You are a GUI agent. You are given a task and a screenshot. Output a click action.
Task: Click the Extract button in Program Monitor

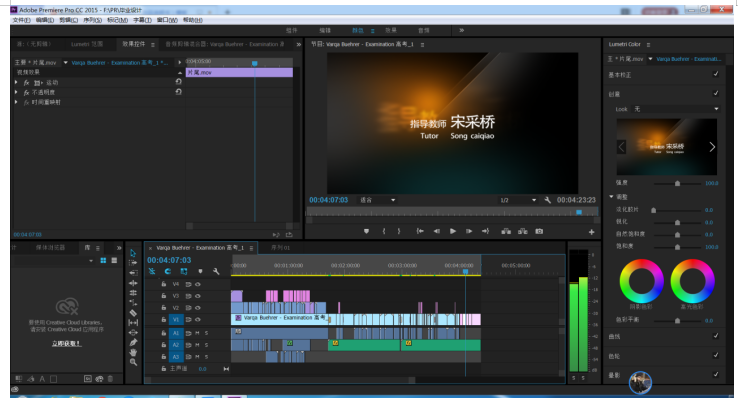[522, 231]
